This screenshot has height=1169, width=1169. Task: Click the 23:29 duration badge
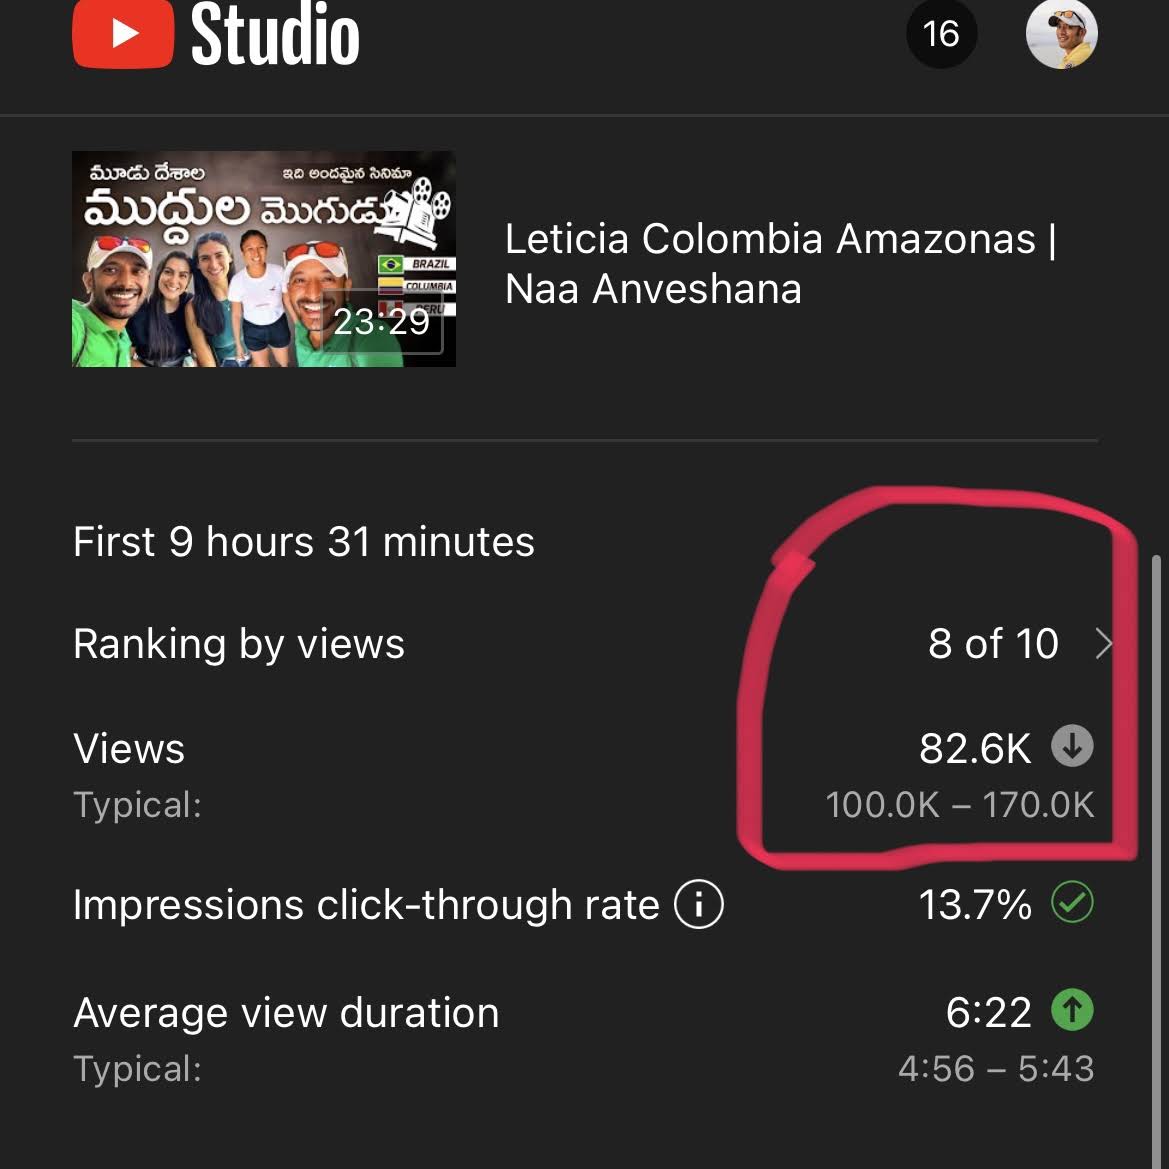(x=382, y=321)
